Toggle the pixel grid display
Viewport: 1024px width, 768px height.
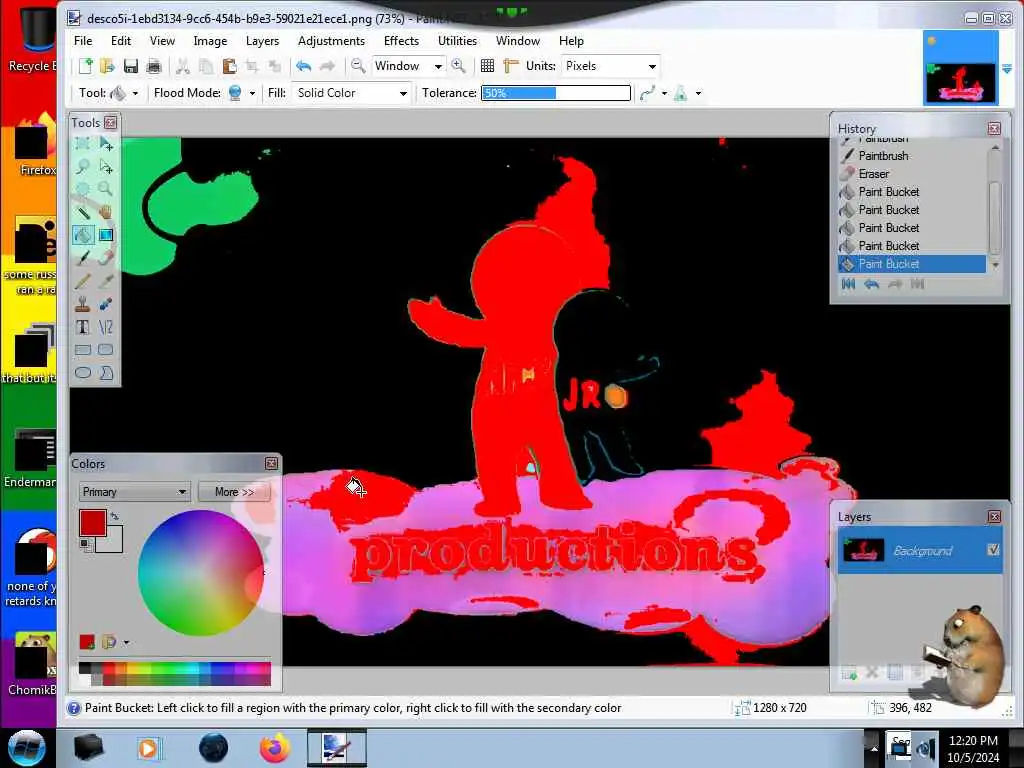[487, 66]
